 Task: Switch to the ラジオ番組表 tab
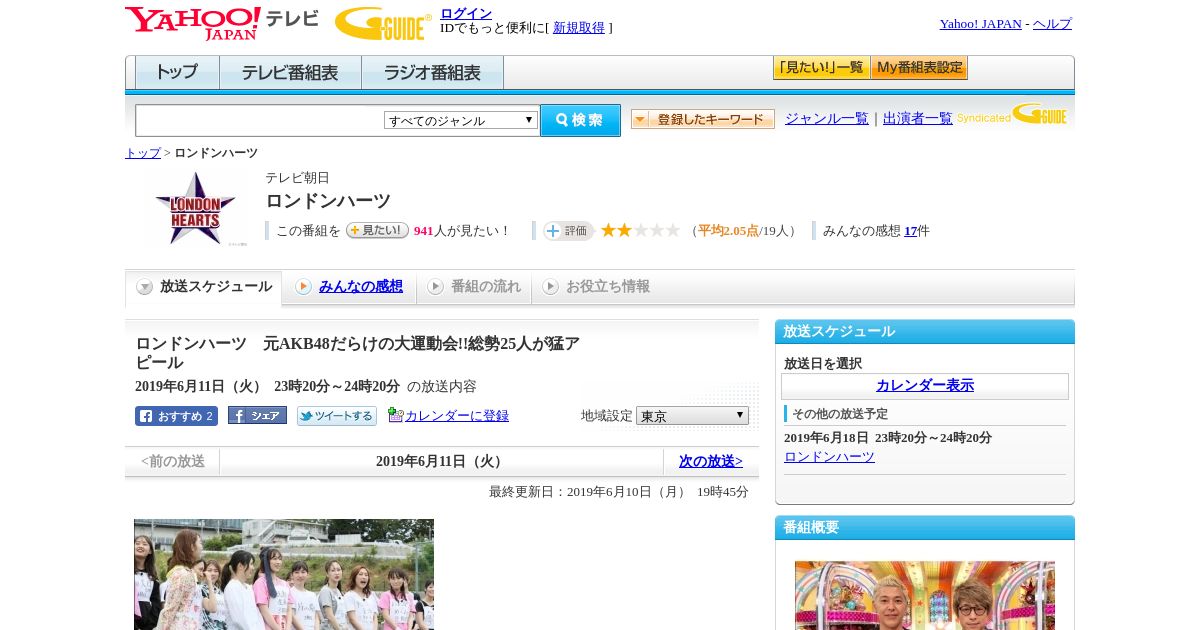tap(432, 73)
